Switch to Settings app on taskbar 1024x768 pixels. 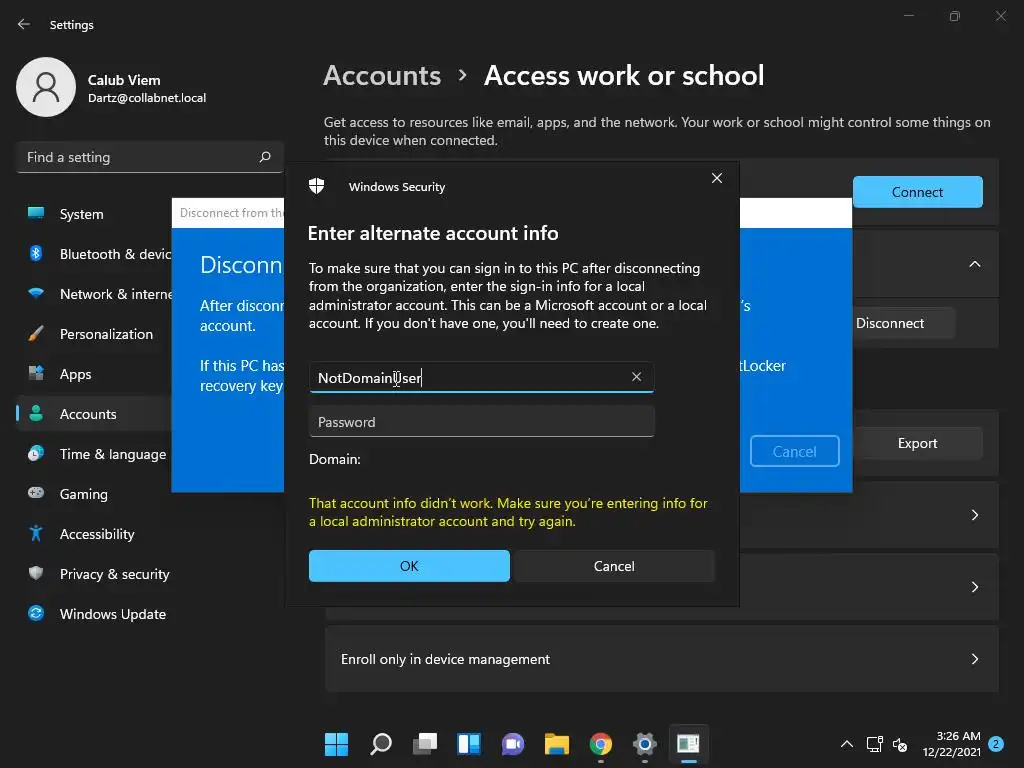pyautogui.click(x=645, y=744)
